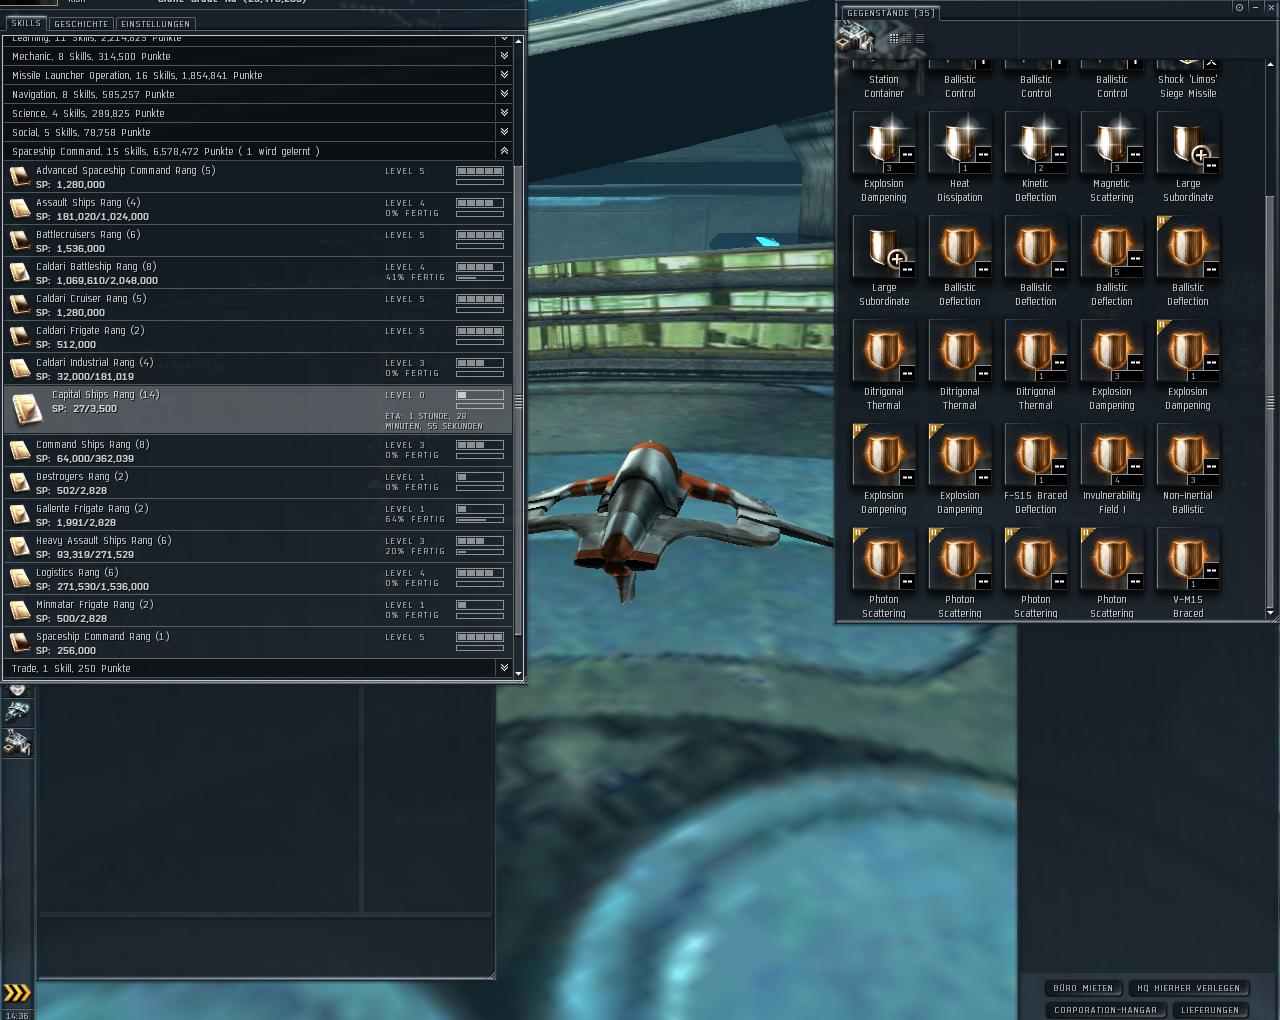This screenshot has width=1280, height=1020.
Task: Click the Battlecruisers skill book icon
Action: pos(19,241)
